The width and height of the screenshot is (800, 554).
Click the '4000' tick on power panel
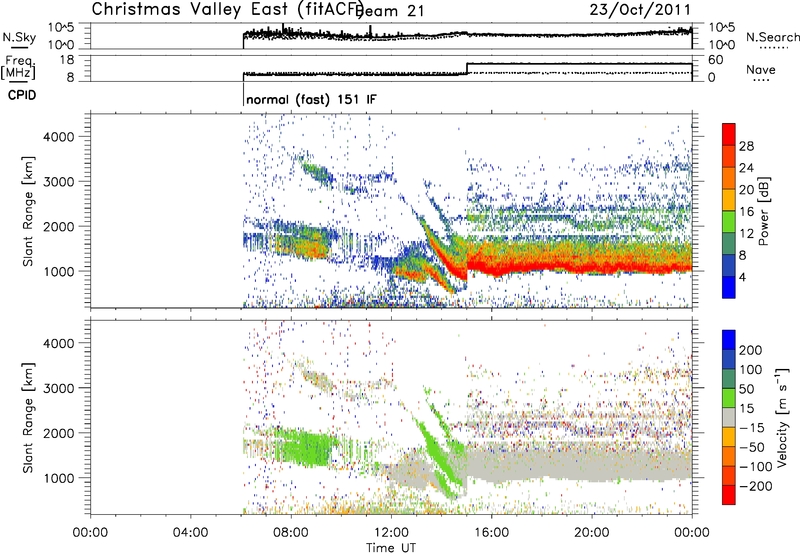pos(59,137)
